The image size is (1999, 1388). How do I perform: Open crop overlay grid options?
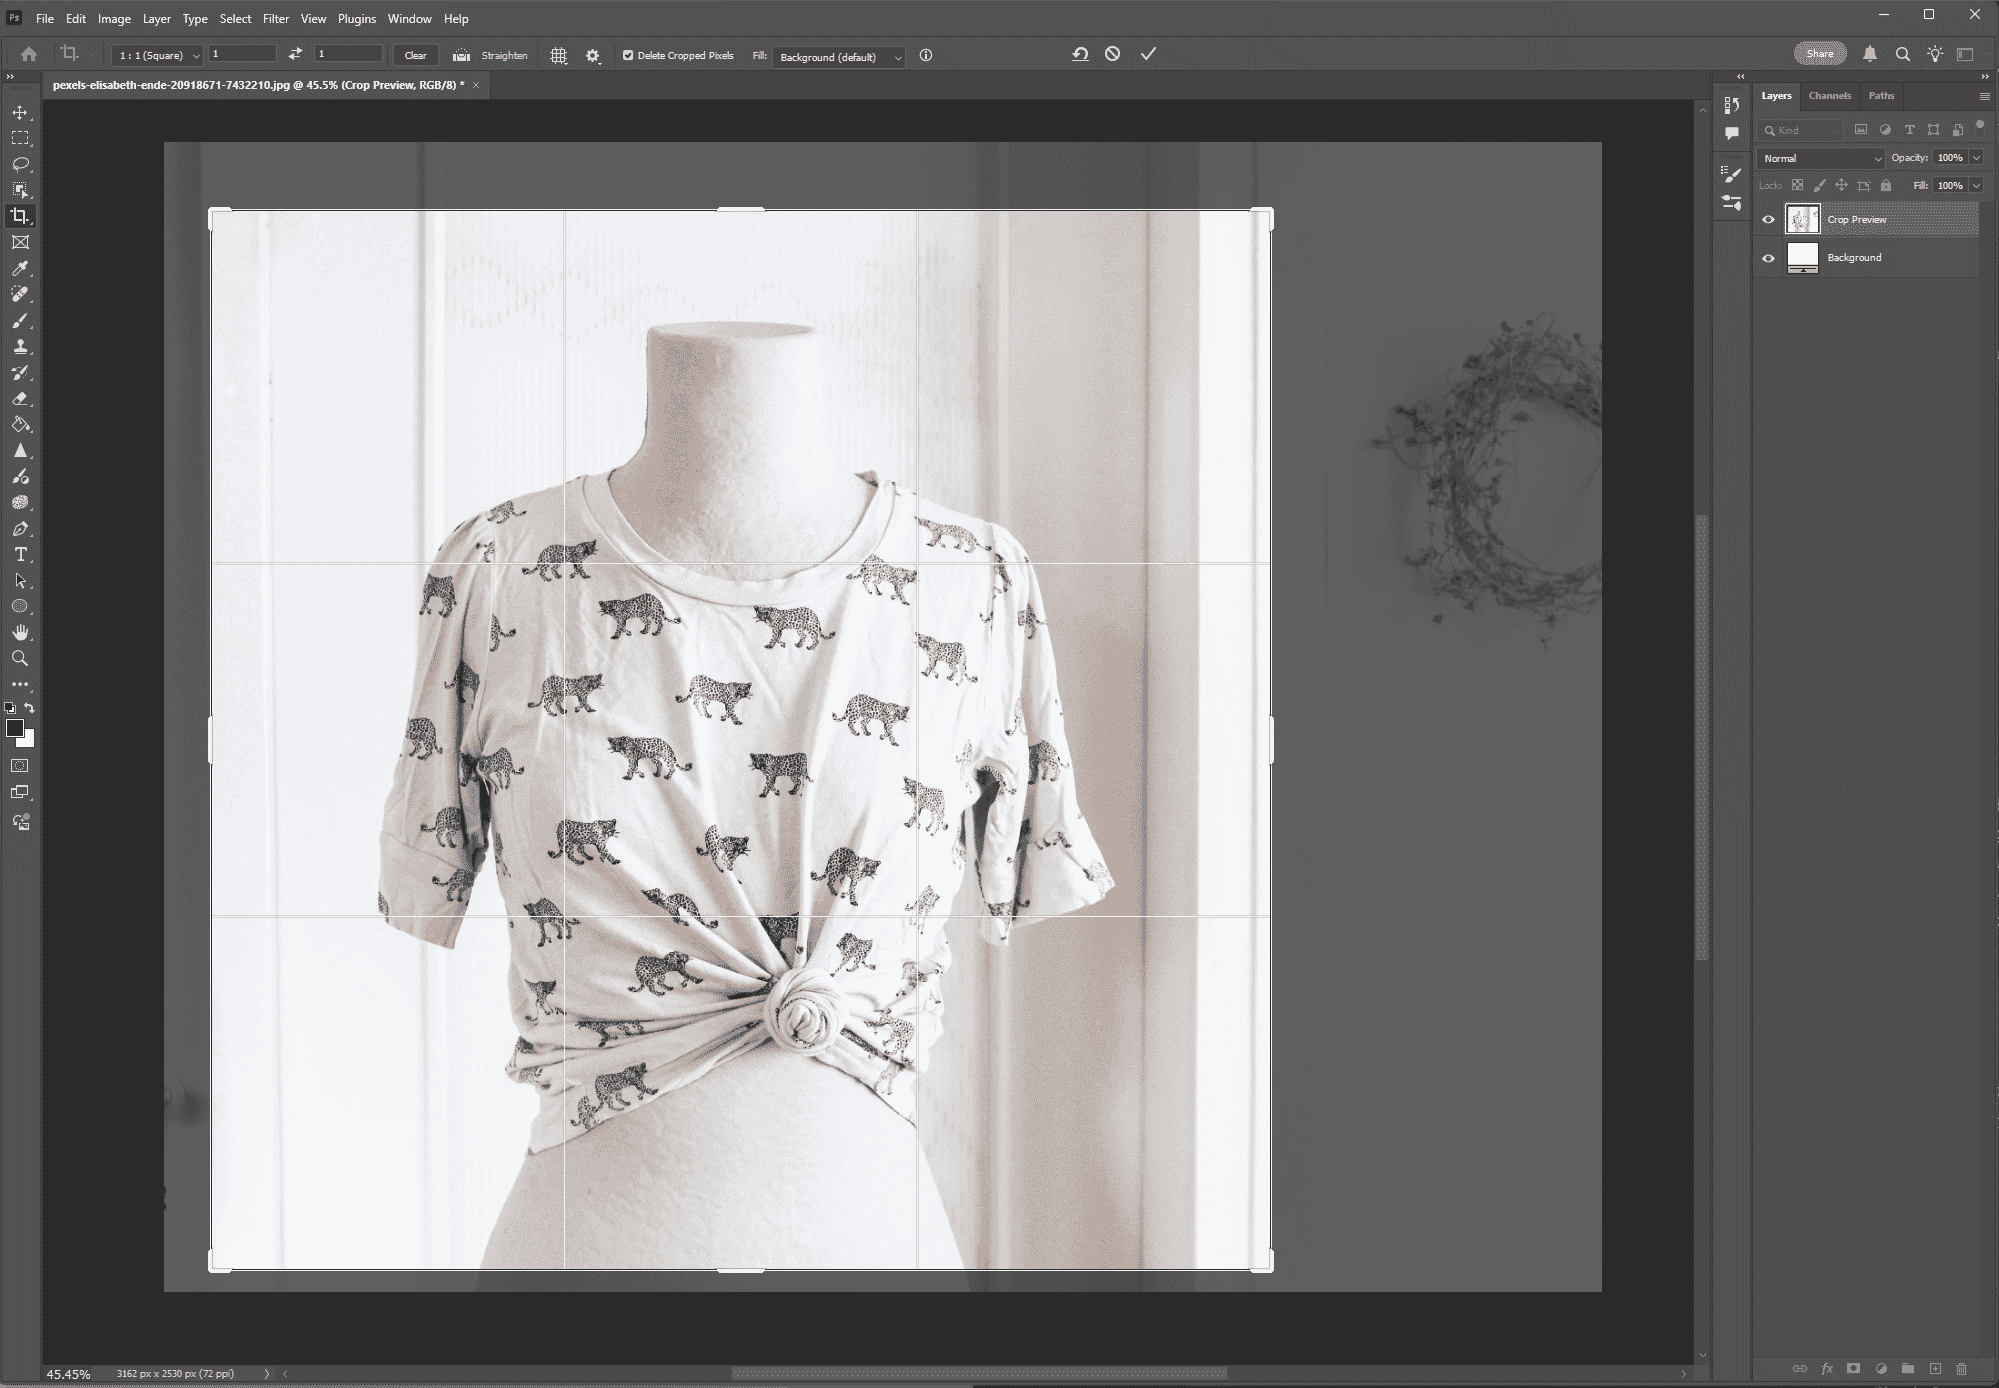tap(559, 56)
